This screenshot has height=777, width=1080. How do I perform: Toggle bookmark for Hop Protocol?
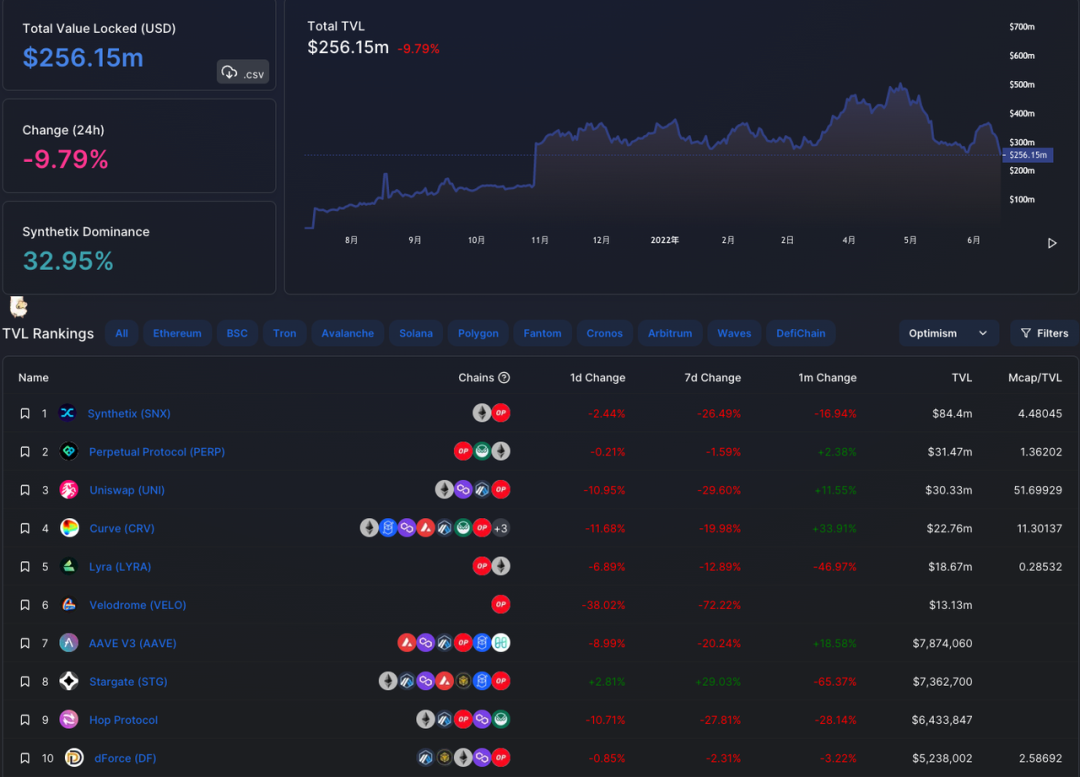tap(25, 720)
